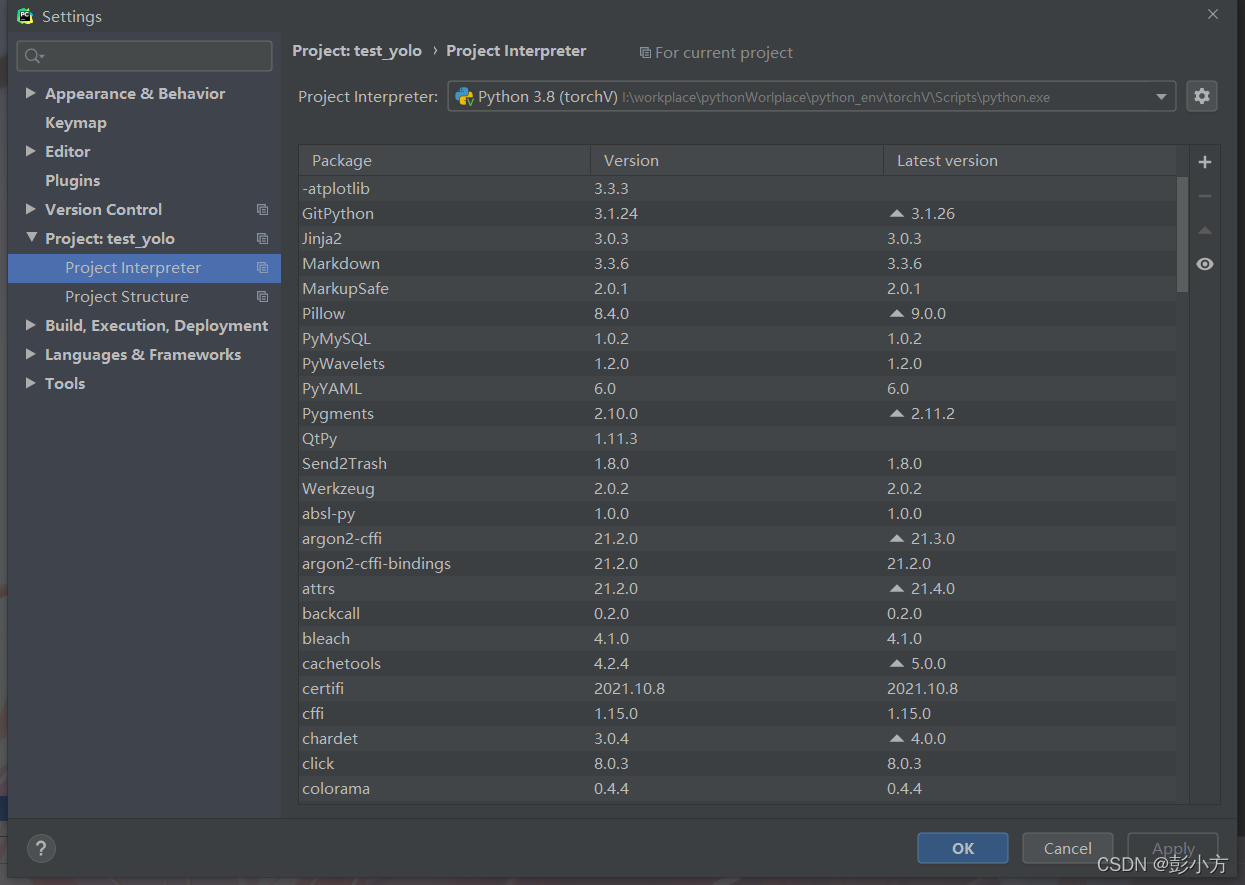This screenshot has height=885, width=1245.
Task: Click copy icon beside Version Control
Action: click(x=262, y=210)
